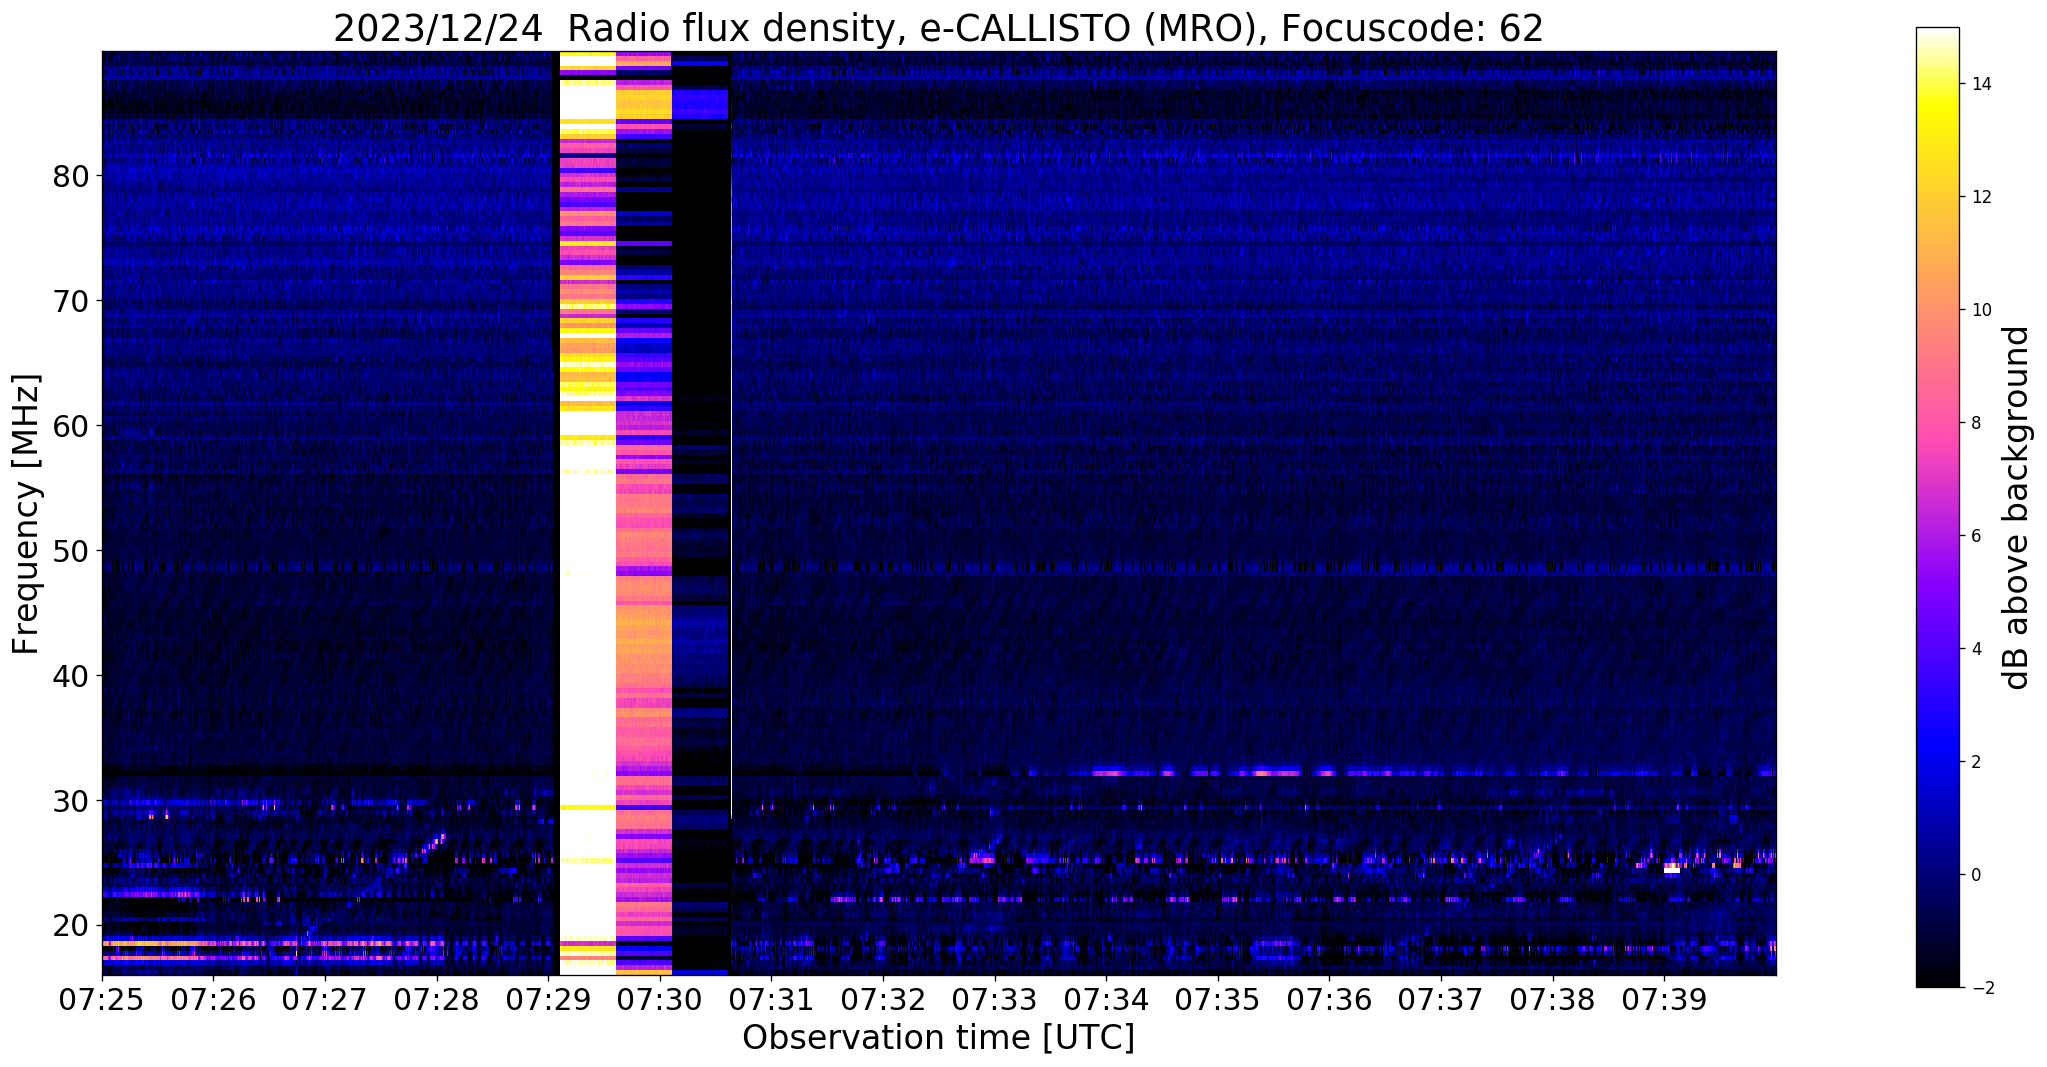This screenshot has height=1067, width=2047.
Task: Click the pink section of the colorbar near 8
Action: [x=1937, y=423]
